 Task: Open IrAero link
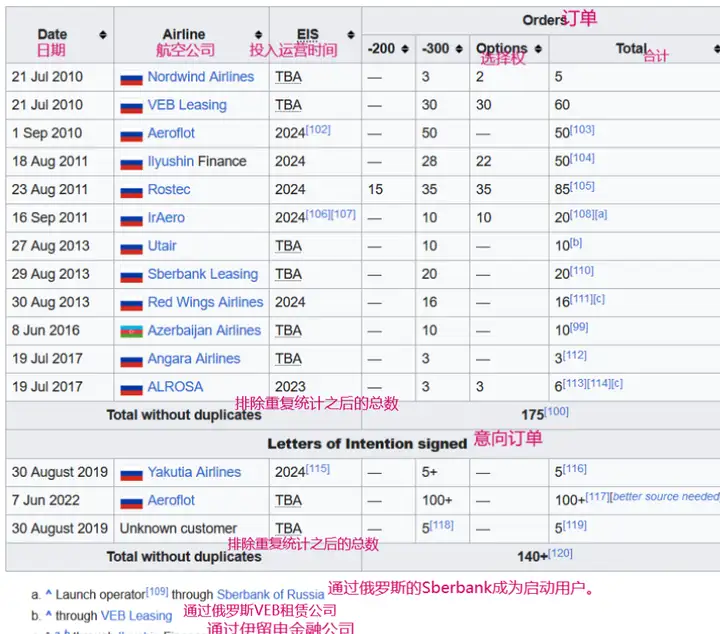[166, 218]
